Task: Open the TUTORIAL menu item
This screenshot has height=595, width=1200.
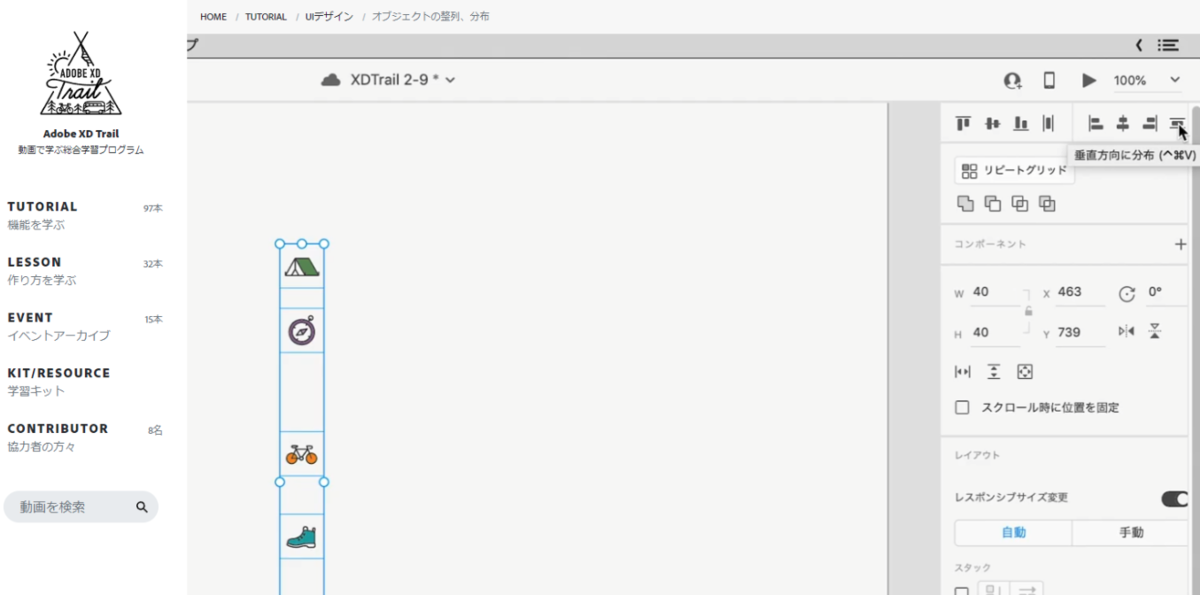Action: pyautogui.click(x=42, y=206)
